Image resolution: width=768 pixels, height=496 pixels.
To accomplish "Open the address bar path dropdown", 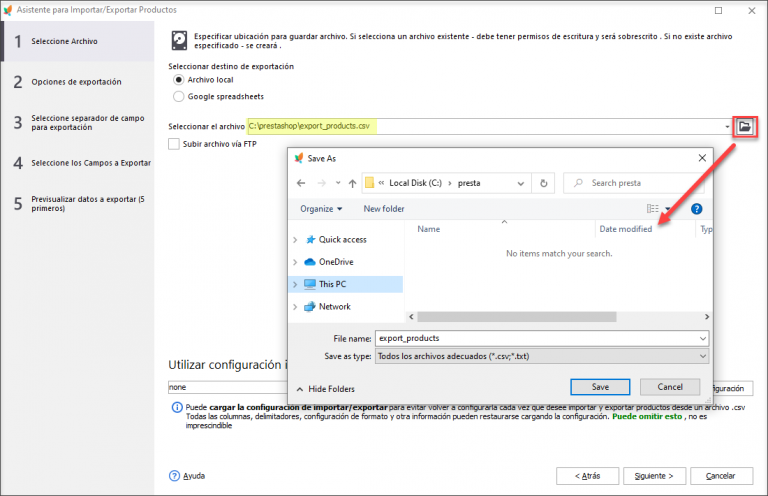I will point(521,183).
